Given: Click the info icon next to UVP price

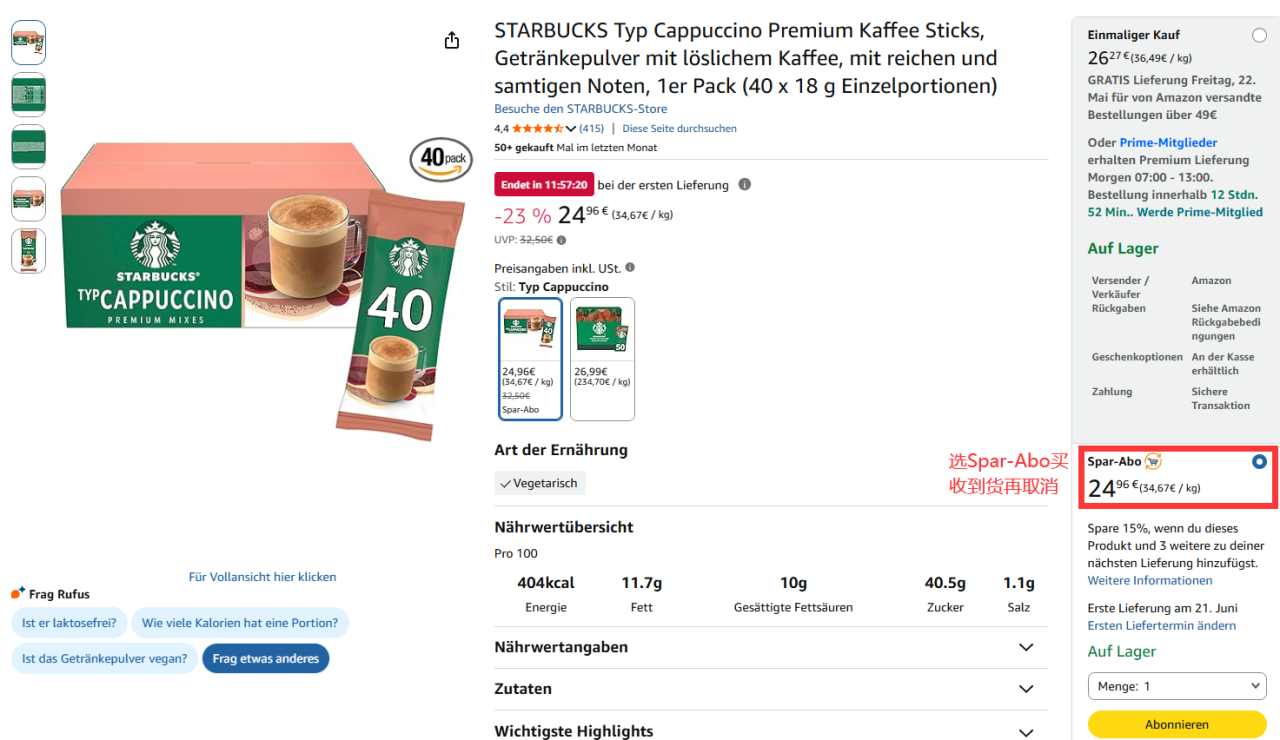Looking at the screenshot, I should tap(561, 240).
